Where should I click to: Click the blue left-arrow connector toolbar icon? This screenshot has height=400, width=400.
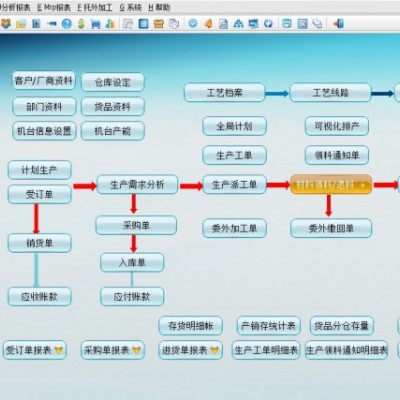tap(51, 24)
